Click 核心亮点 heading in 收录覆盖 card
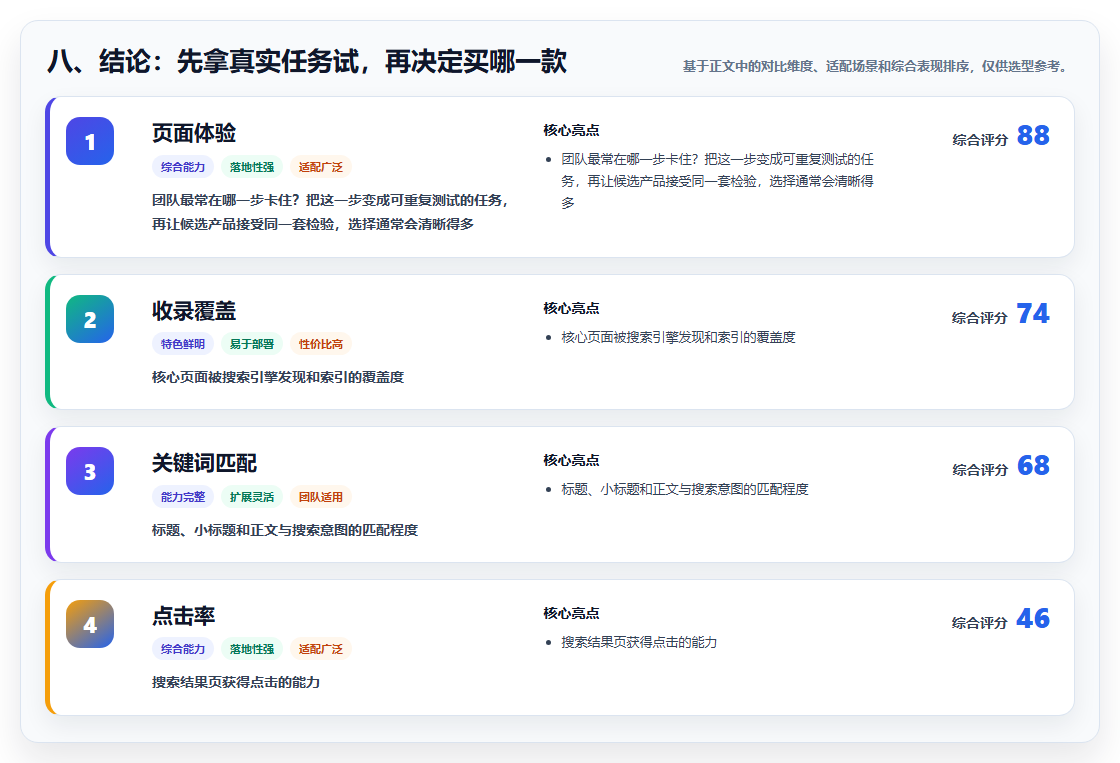1120x763 pixels. (x=571, y=308)
